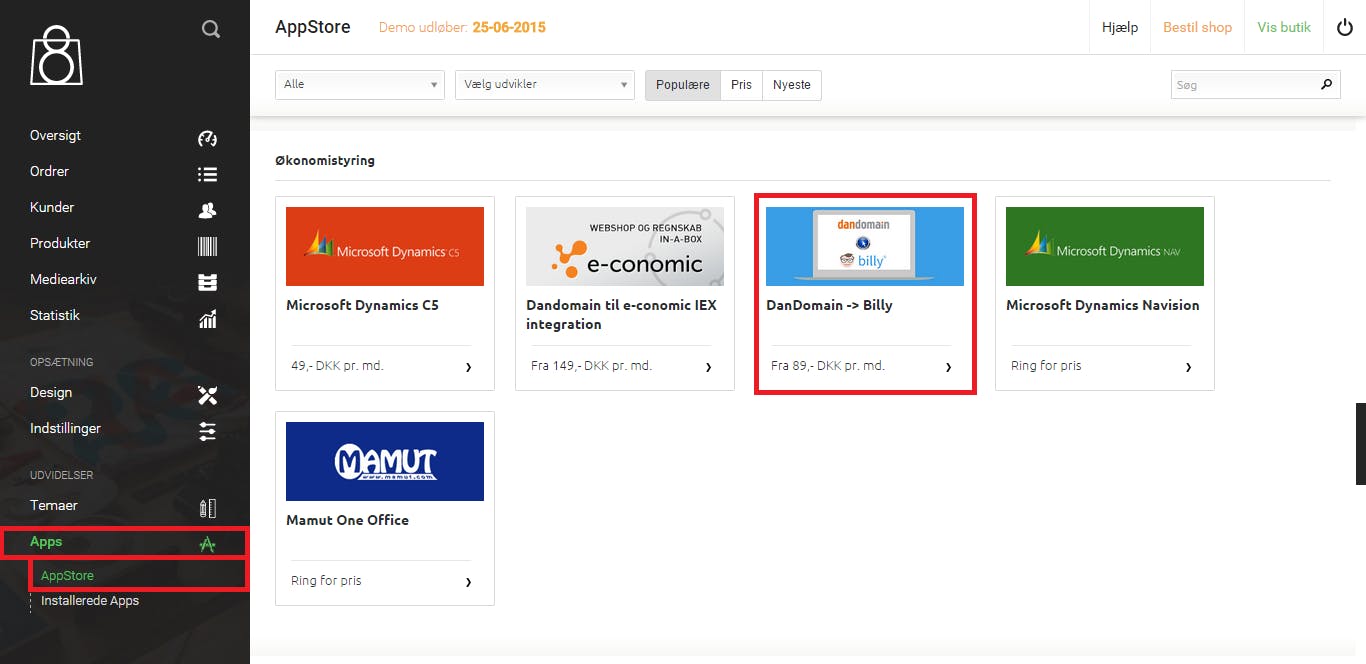Click Ring for pris under Mamut One Office

tap(326, 581)
